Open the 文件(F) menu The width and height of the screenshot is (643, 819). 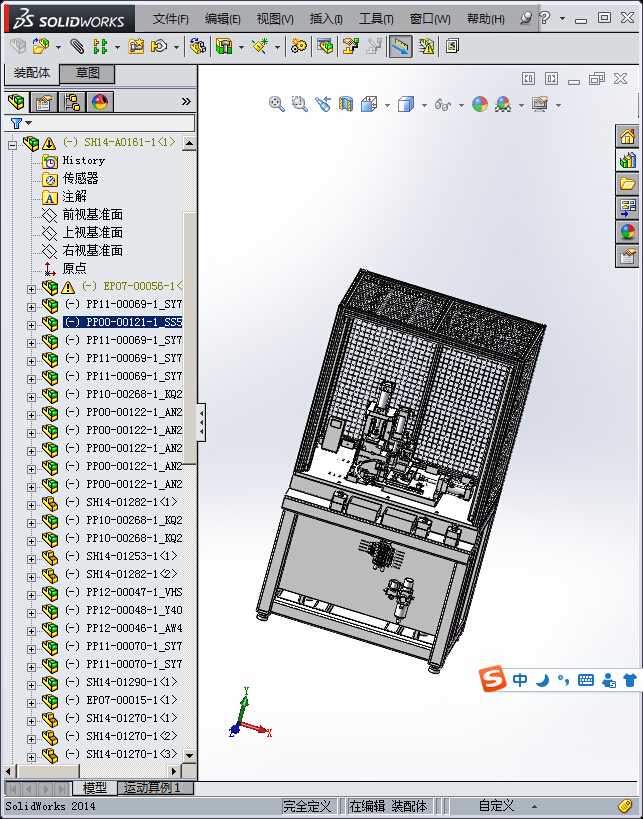170,19
